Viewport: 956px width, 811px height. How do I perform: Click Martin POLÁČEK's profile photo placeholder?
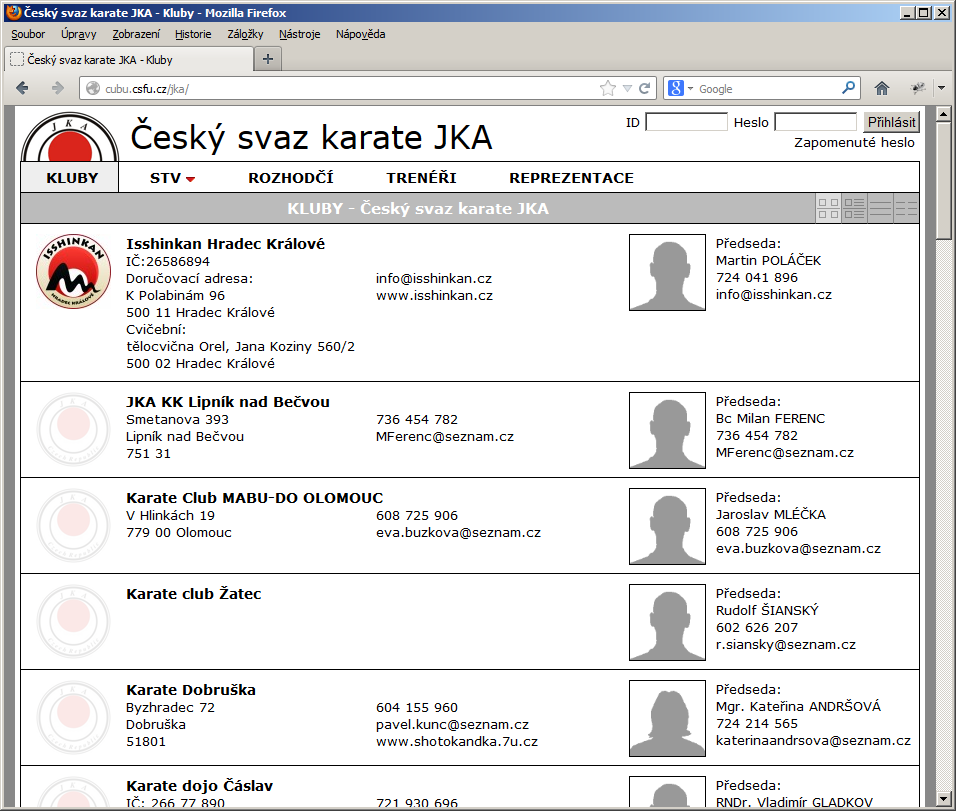(x=667, y=273)
